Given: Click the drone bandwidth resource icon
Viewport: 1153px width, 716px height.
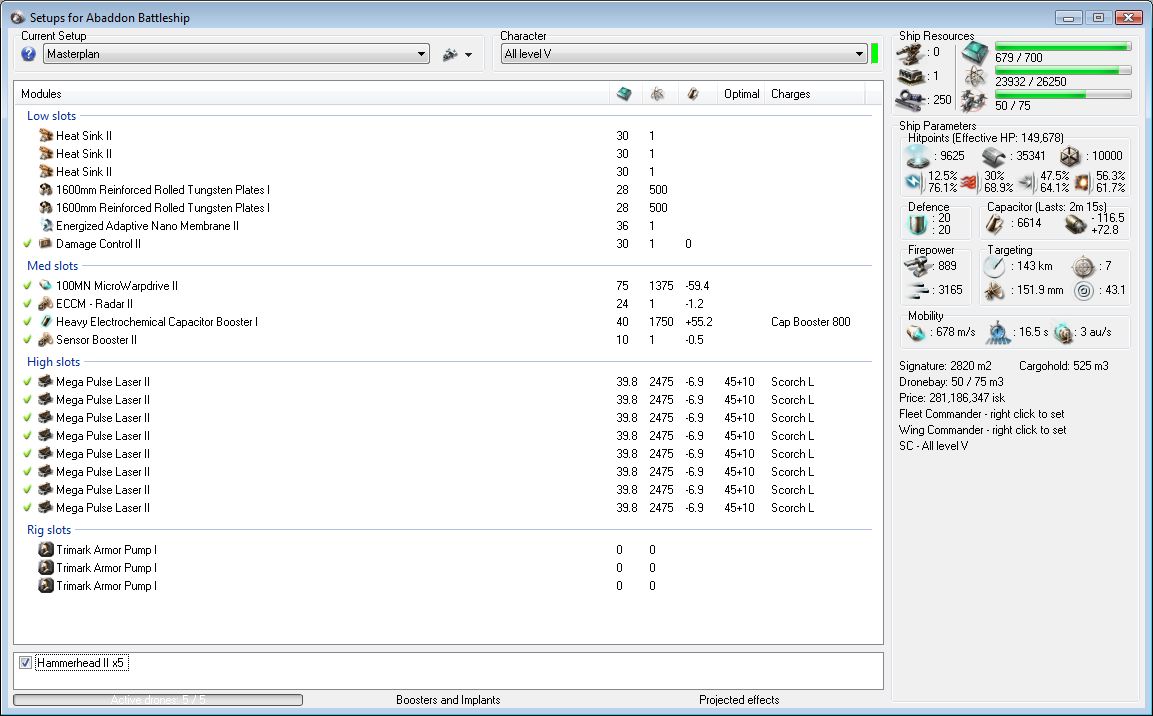Looking at the screenshot, I should pyautogui.click(x=975, y=101).
